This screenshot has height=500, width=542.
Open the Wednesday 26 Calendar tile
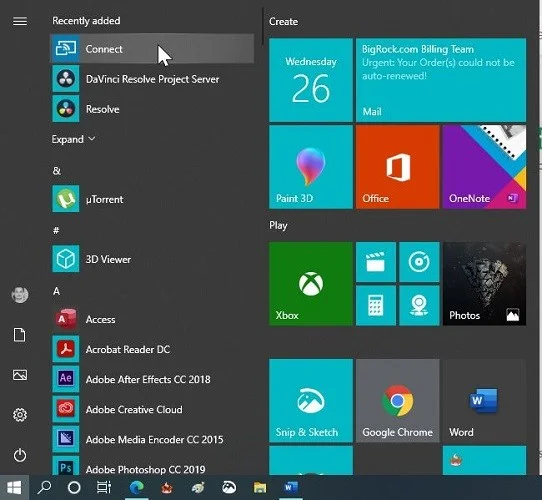311,80
